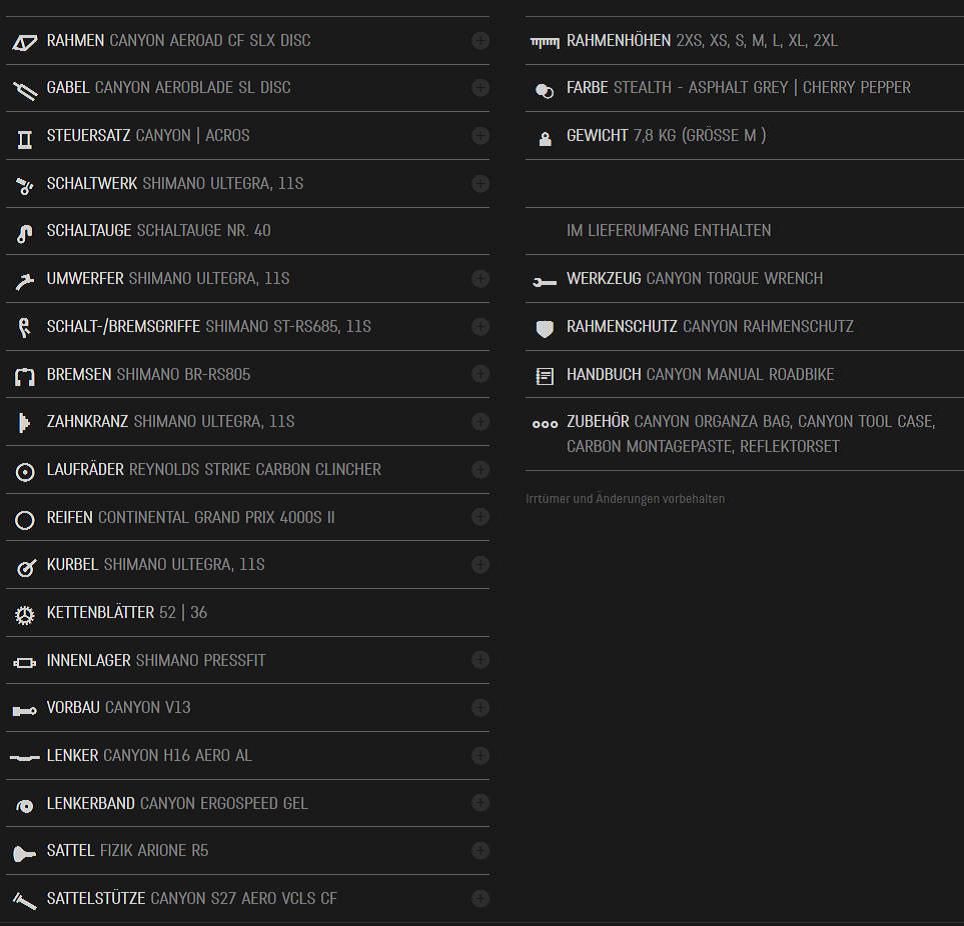Screen dimensions: 964x926
Task: Expand Sattelstütze S27 Aero plus button
Action: (480, 898)
